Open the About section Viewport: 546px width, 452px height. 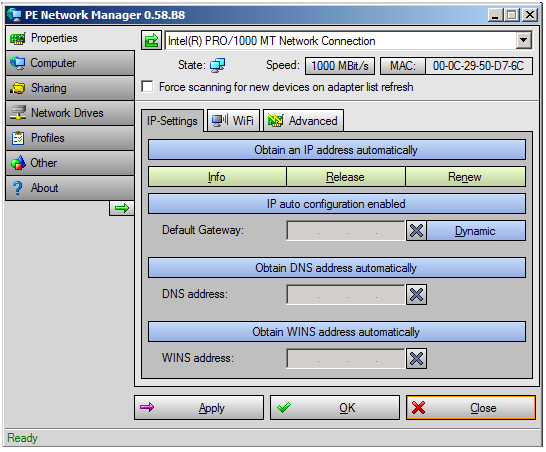70,188
